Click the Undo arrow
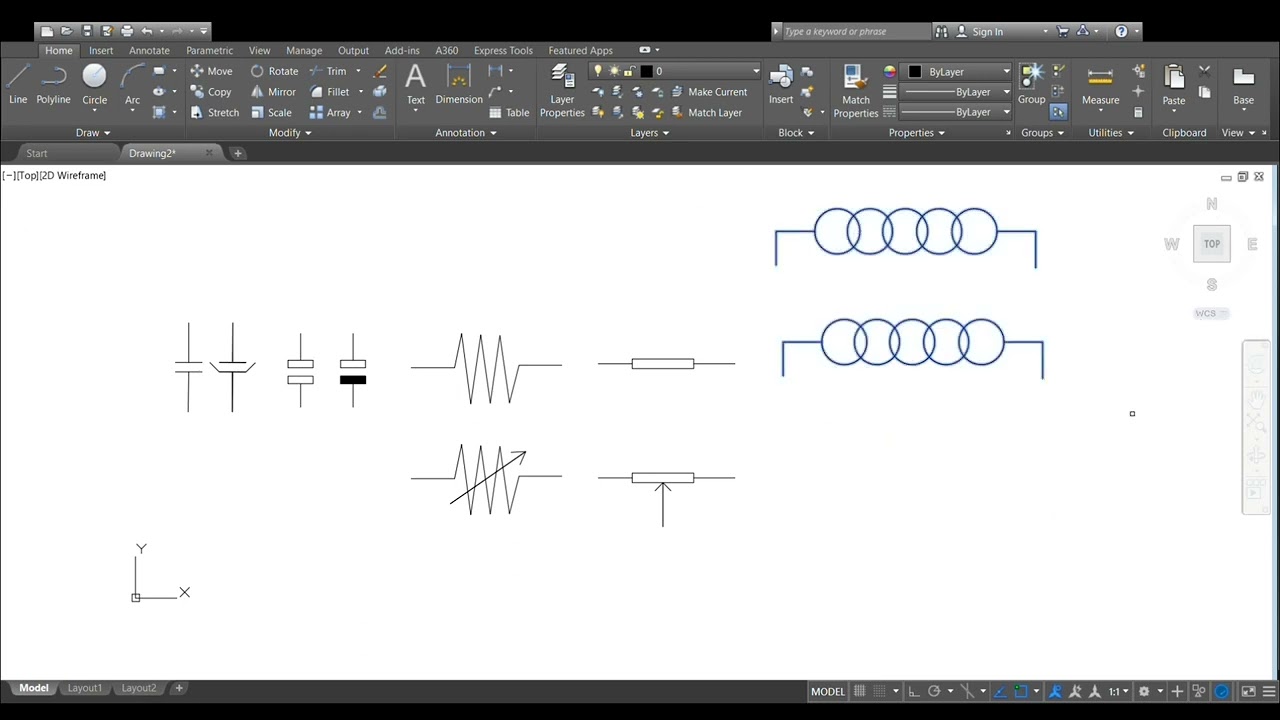1280x720 pixels. coord(147,31)
